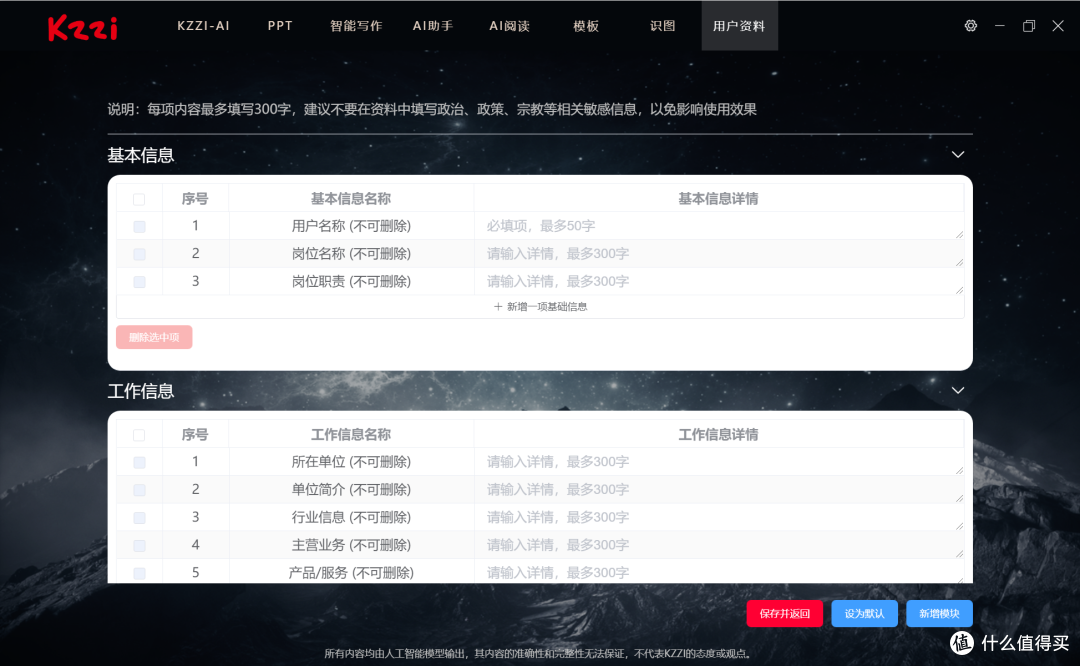Minimize the KZZI window
Image resolution: width=1080 pixels, height=666 pixels.
click(999, 25)
